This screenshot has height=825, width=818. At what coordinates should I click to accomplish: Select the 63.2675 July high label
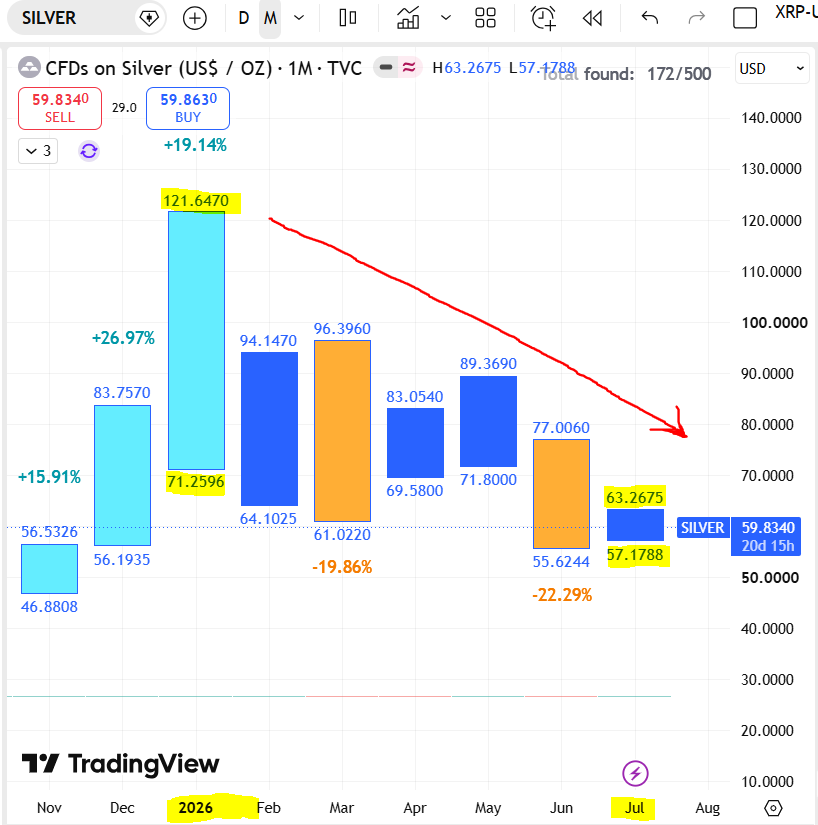(634, 497)
